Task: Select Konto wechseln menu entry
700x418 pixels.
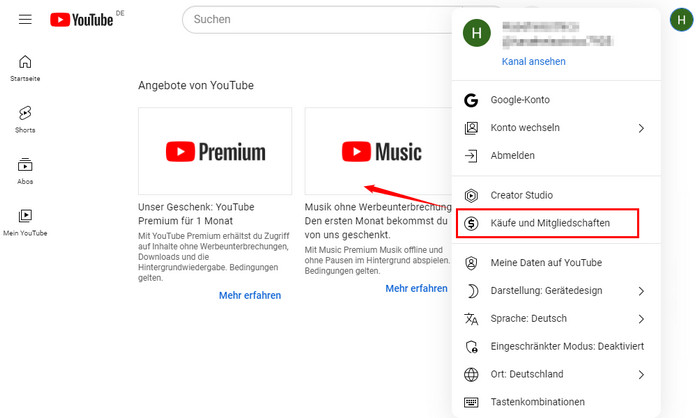Action: click(x=556, y=128)
